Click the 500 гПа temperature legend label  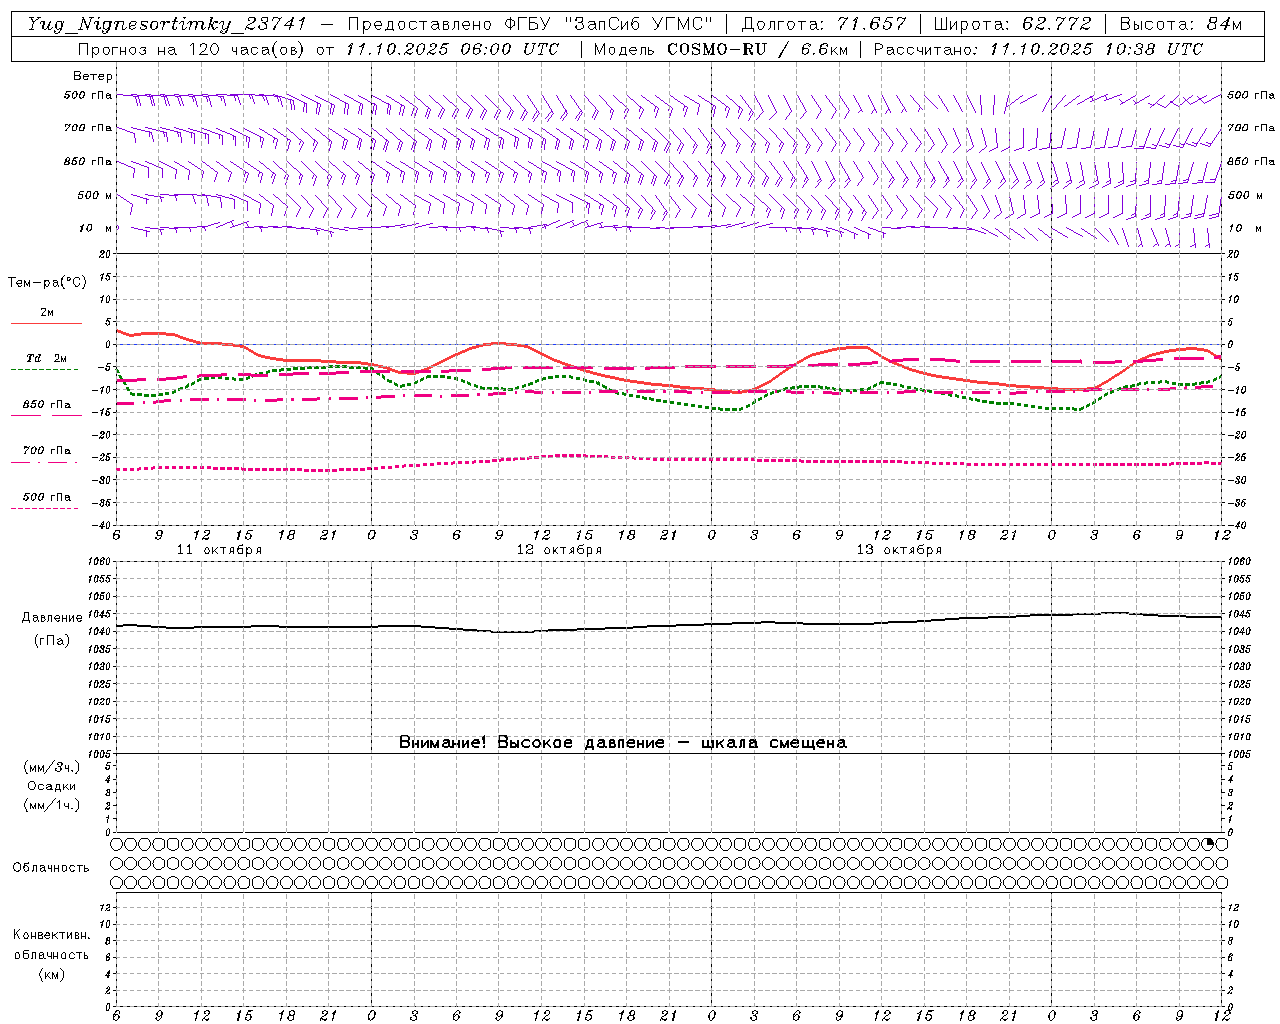[47, 497]
